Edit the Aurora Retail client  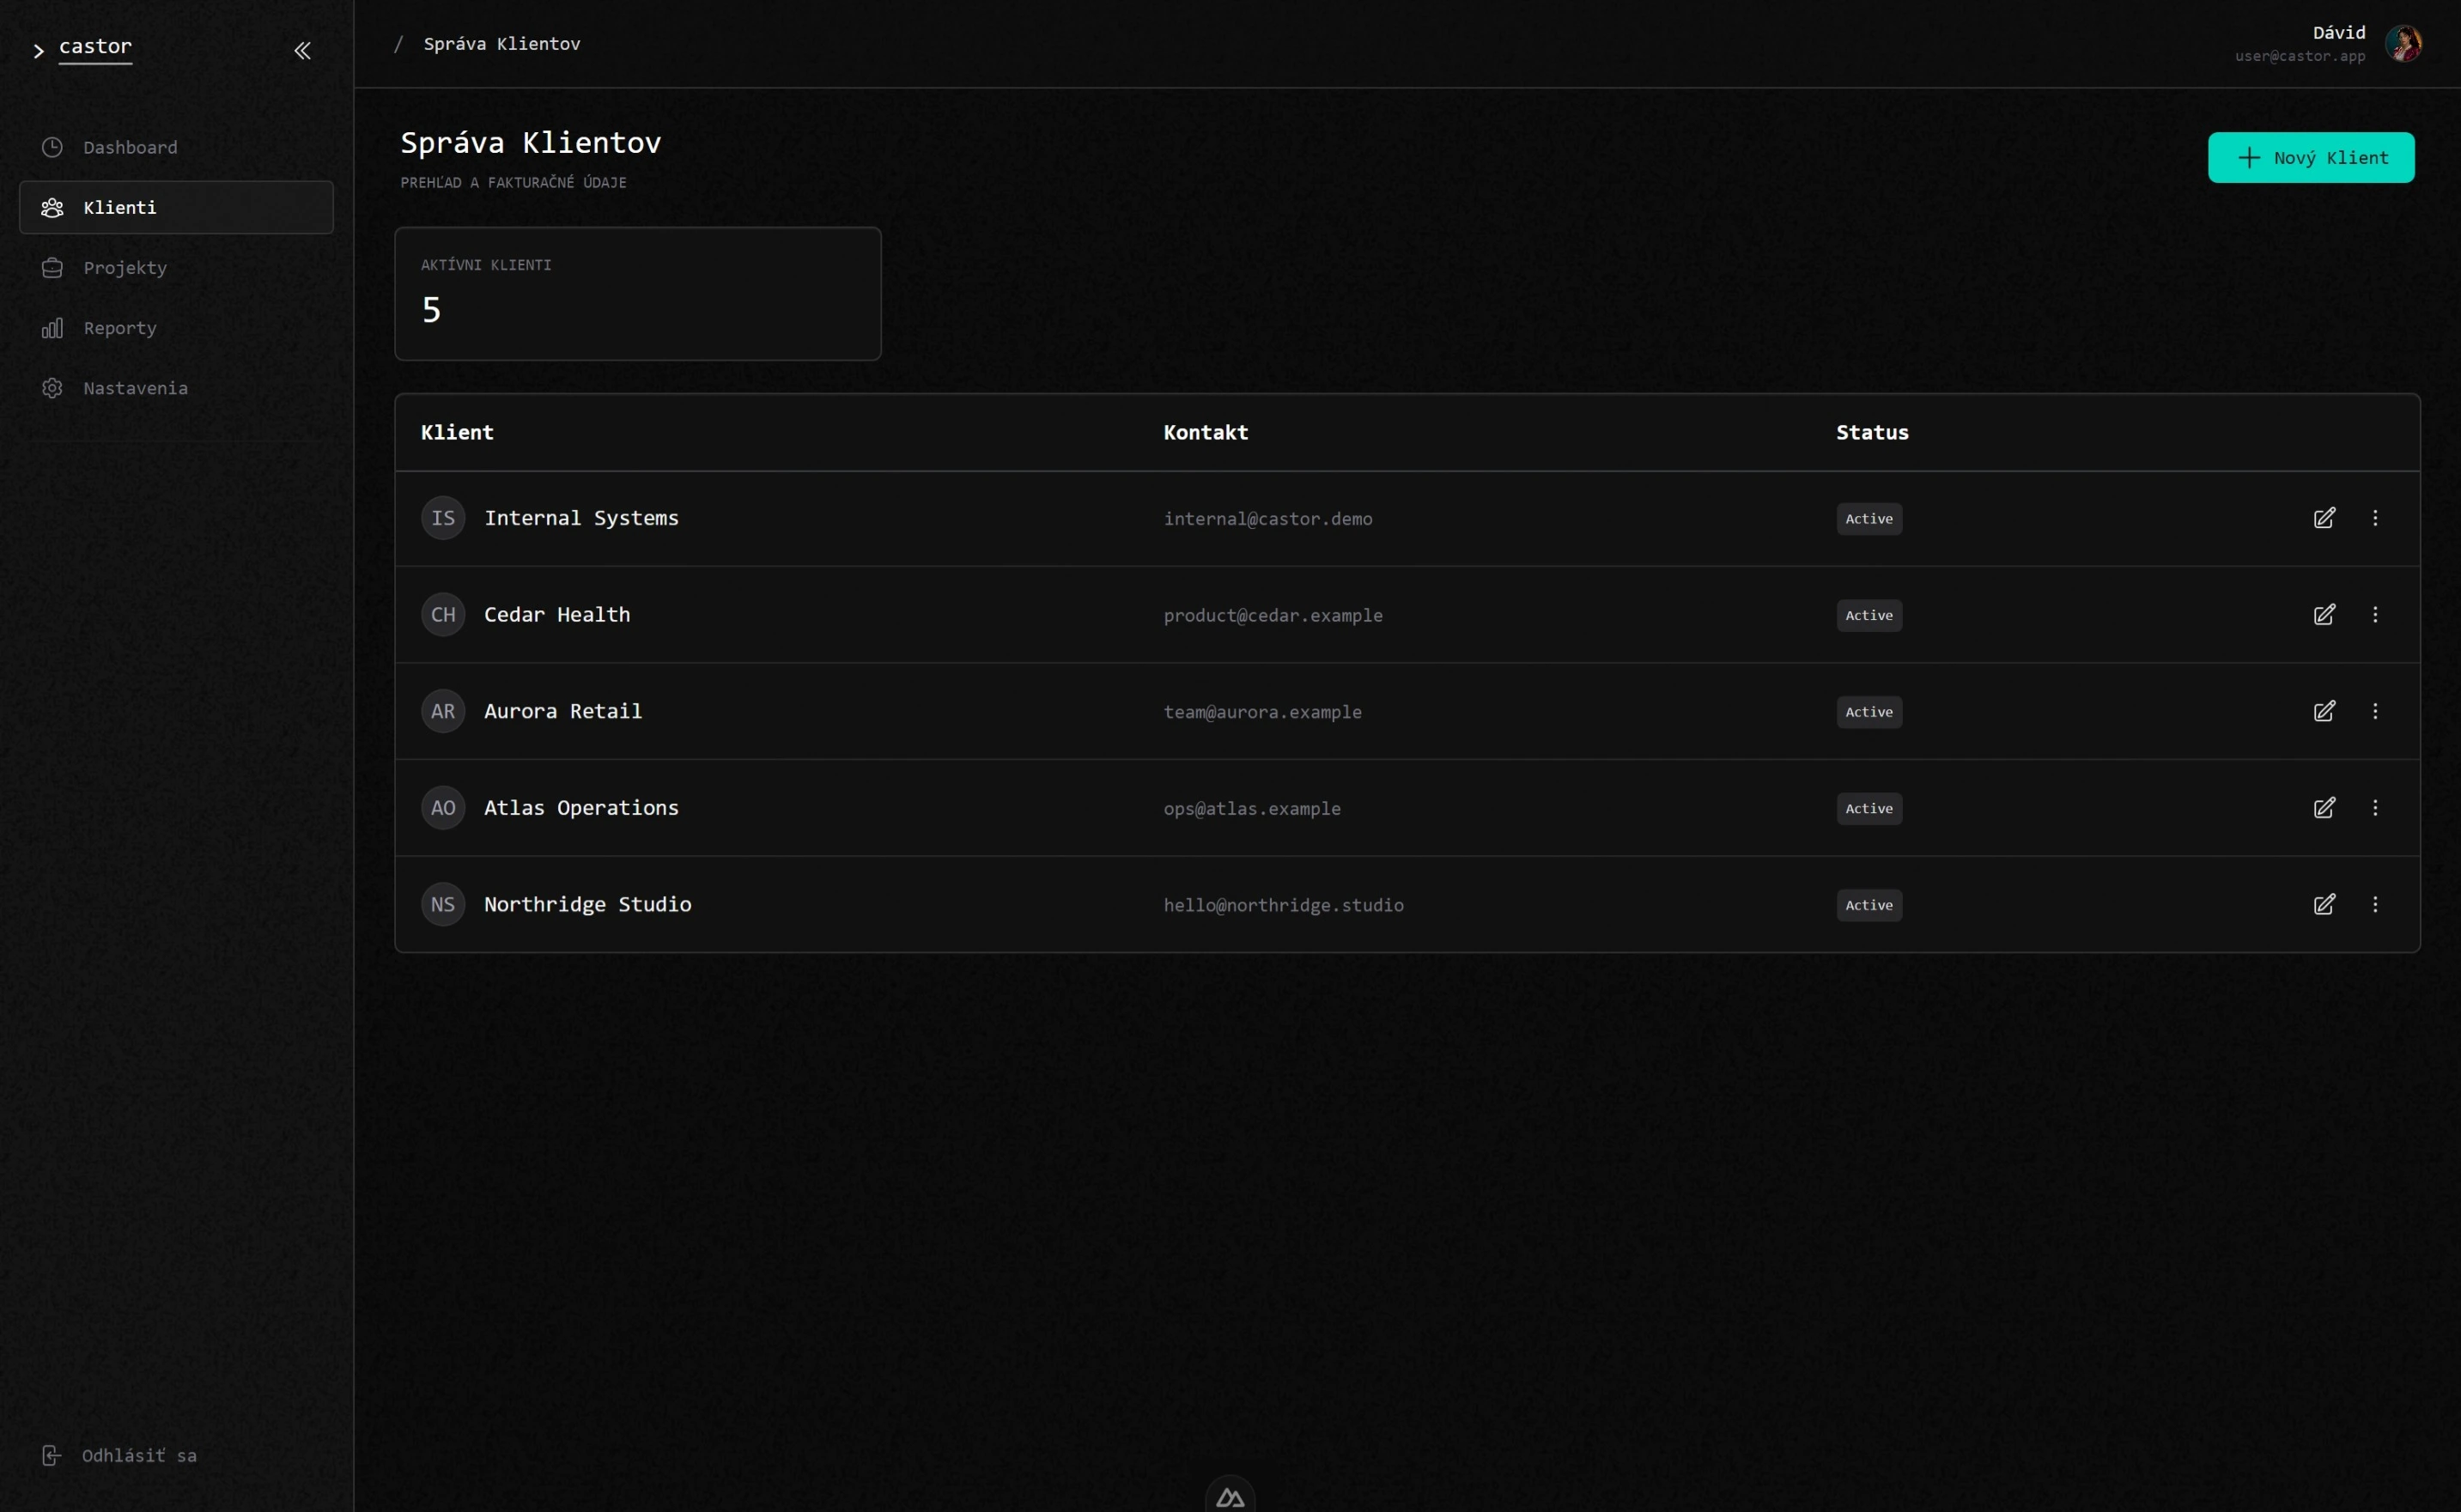[x=2324, y=711]
